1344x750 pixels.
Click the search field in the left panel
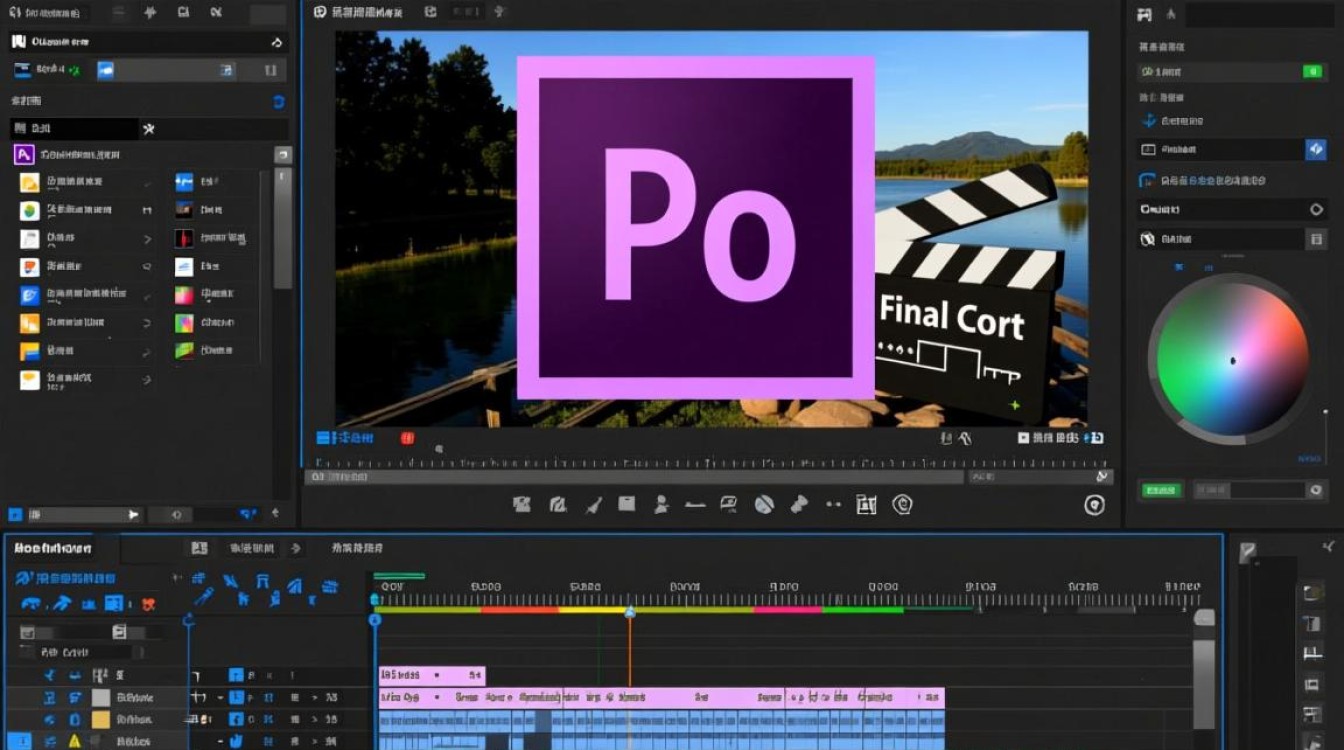pos(75,128)
